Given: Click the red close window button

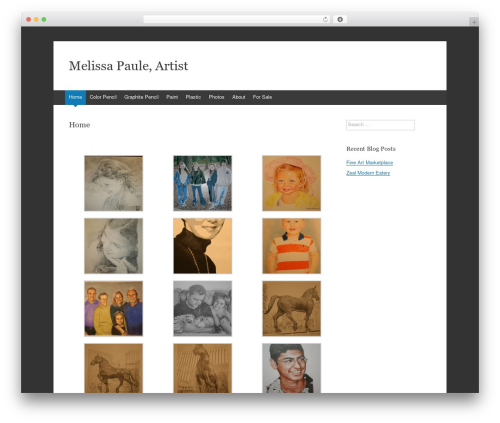Looking at the screenshot, I should pyautogui.click(x=29, y=19).
